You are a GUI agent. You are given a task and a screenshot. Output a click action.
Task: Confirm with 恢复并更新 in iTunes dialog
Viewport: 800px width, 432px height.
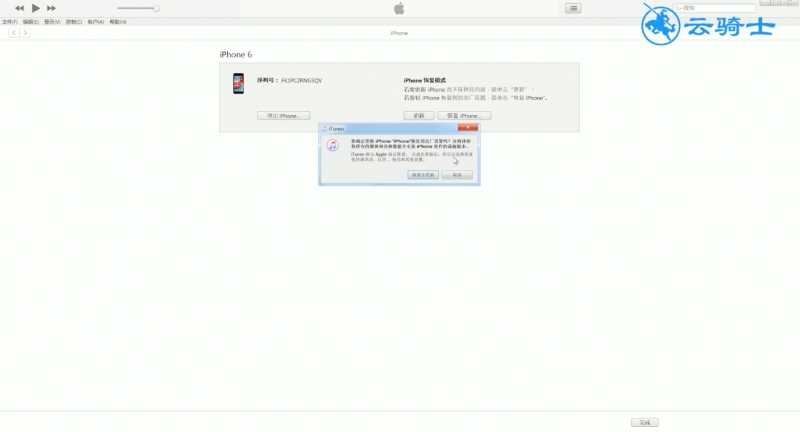coord(423,175)
